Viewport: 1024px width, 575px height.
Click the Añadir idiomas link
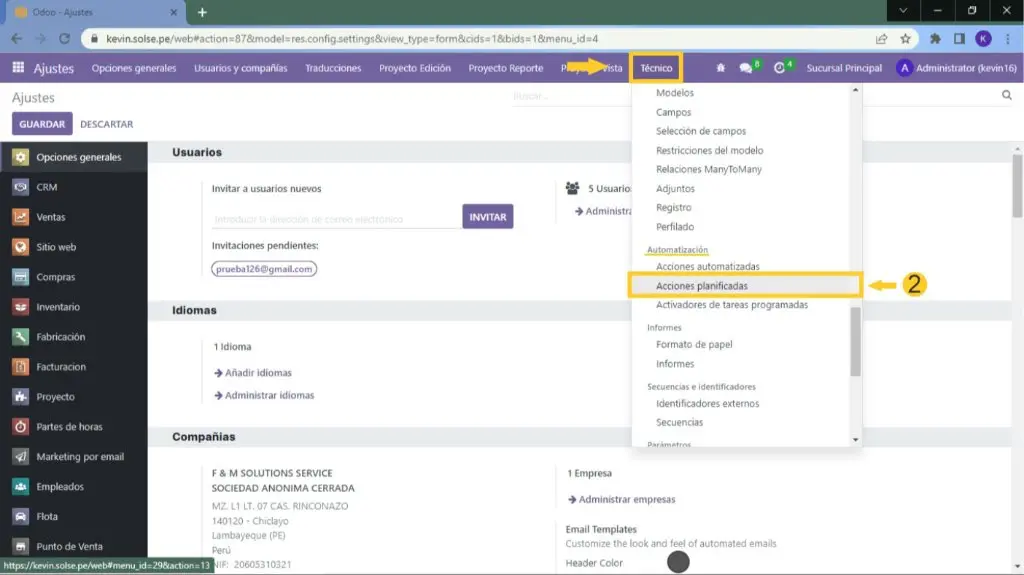pyautogui.click(x=258, y=373)
